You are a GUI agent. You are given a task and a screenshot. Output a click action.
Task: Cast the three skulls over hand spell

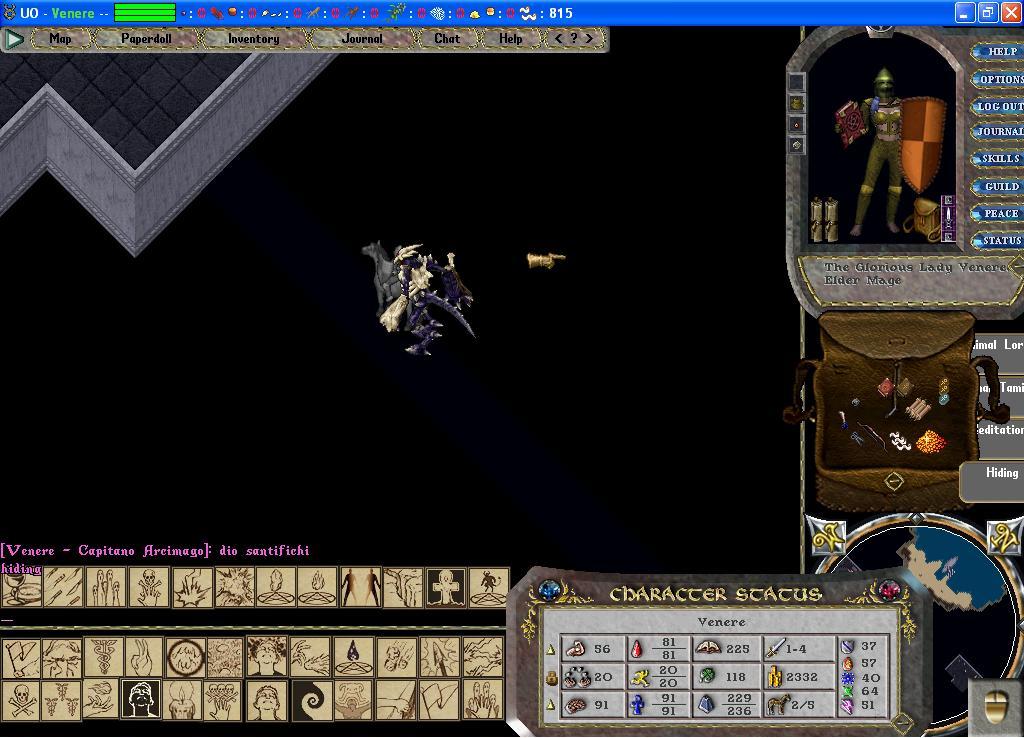(x=223, y=699)
